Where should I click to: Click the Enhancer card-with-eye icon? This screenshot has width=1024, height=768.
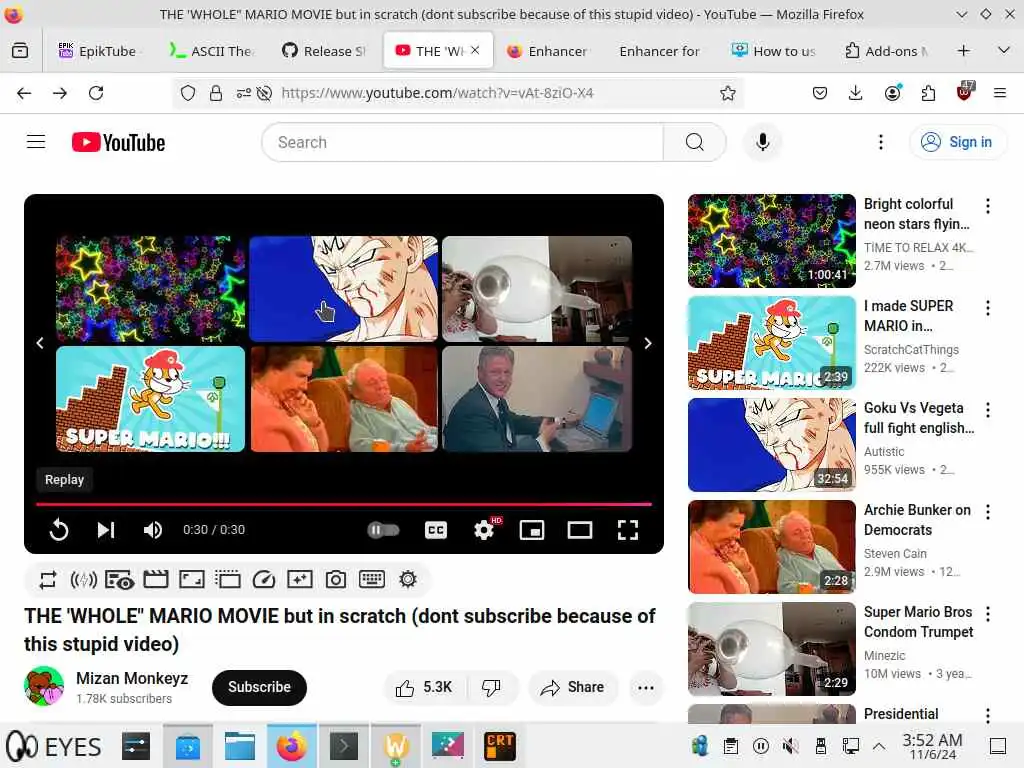[x=120, y=580]
